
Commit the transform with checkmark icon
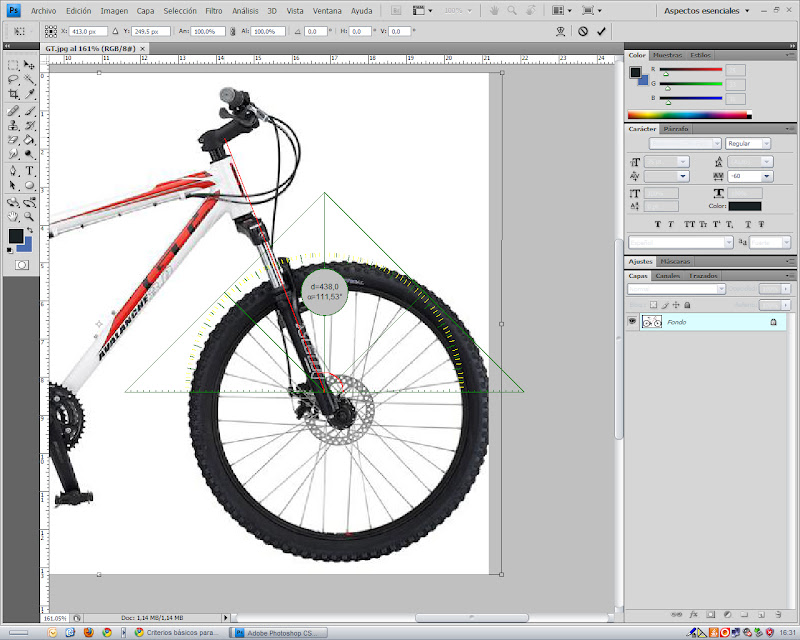point(601,31)
